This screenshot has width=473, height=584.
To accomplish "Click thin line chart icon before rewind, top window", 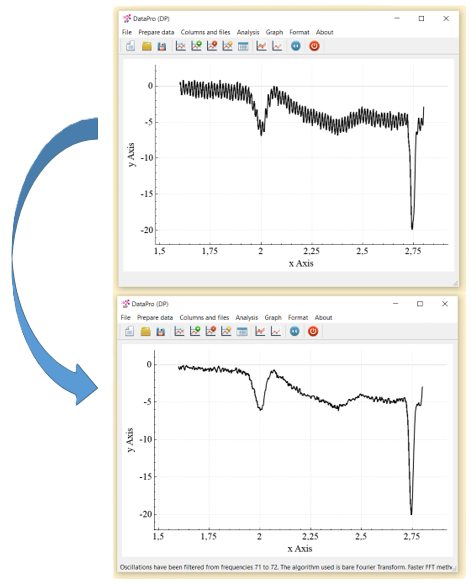I will point(277,46).
